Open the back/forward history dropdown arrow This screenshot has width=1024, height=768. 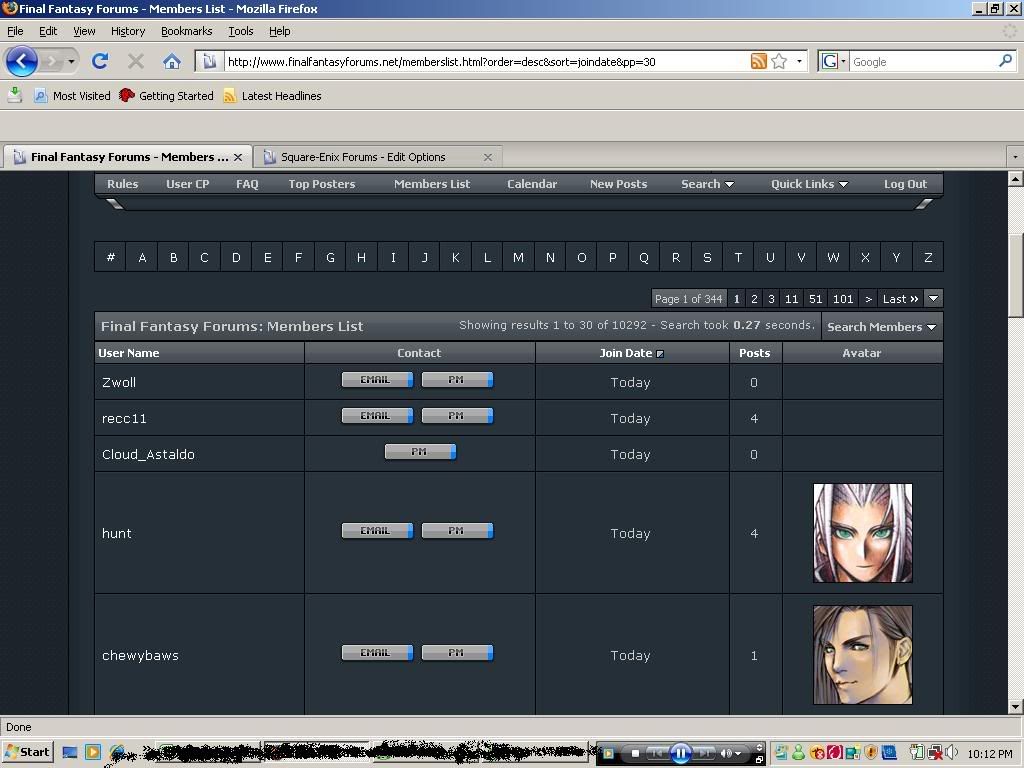point(71,61)
